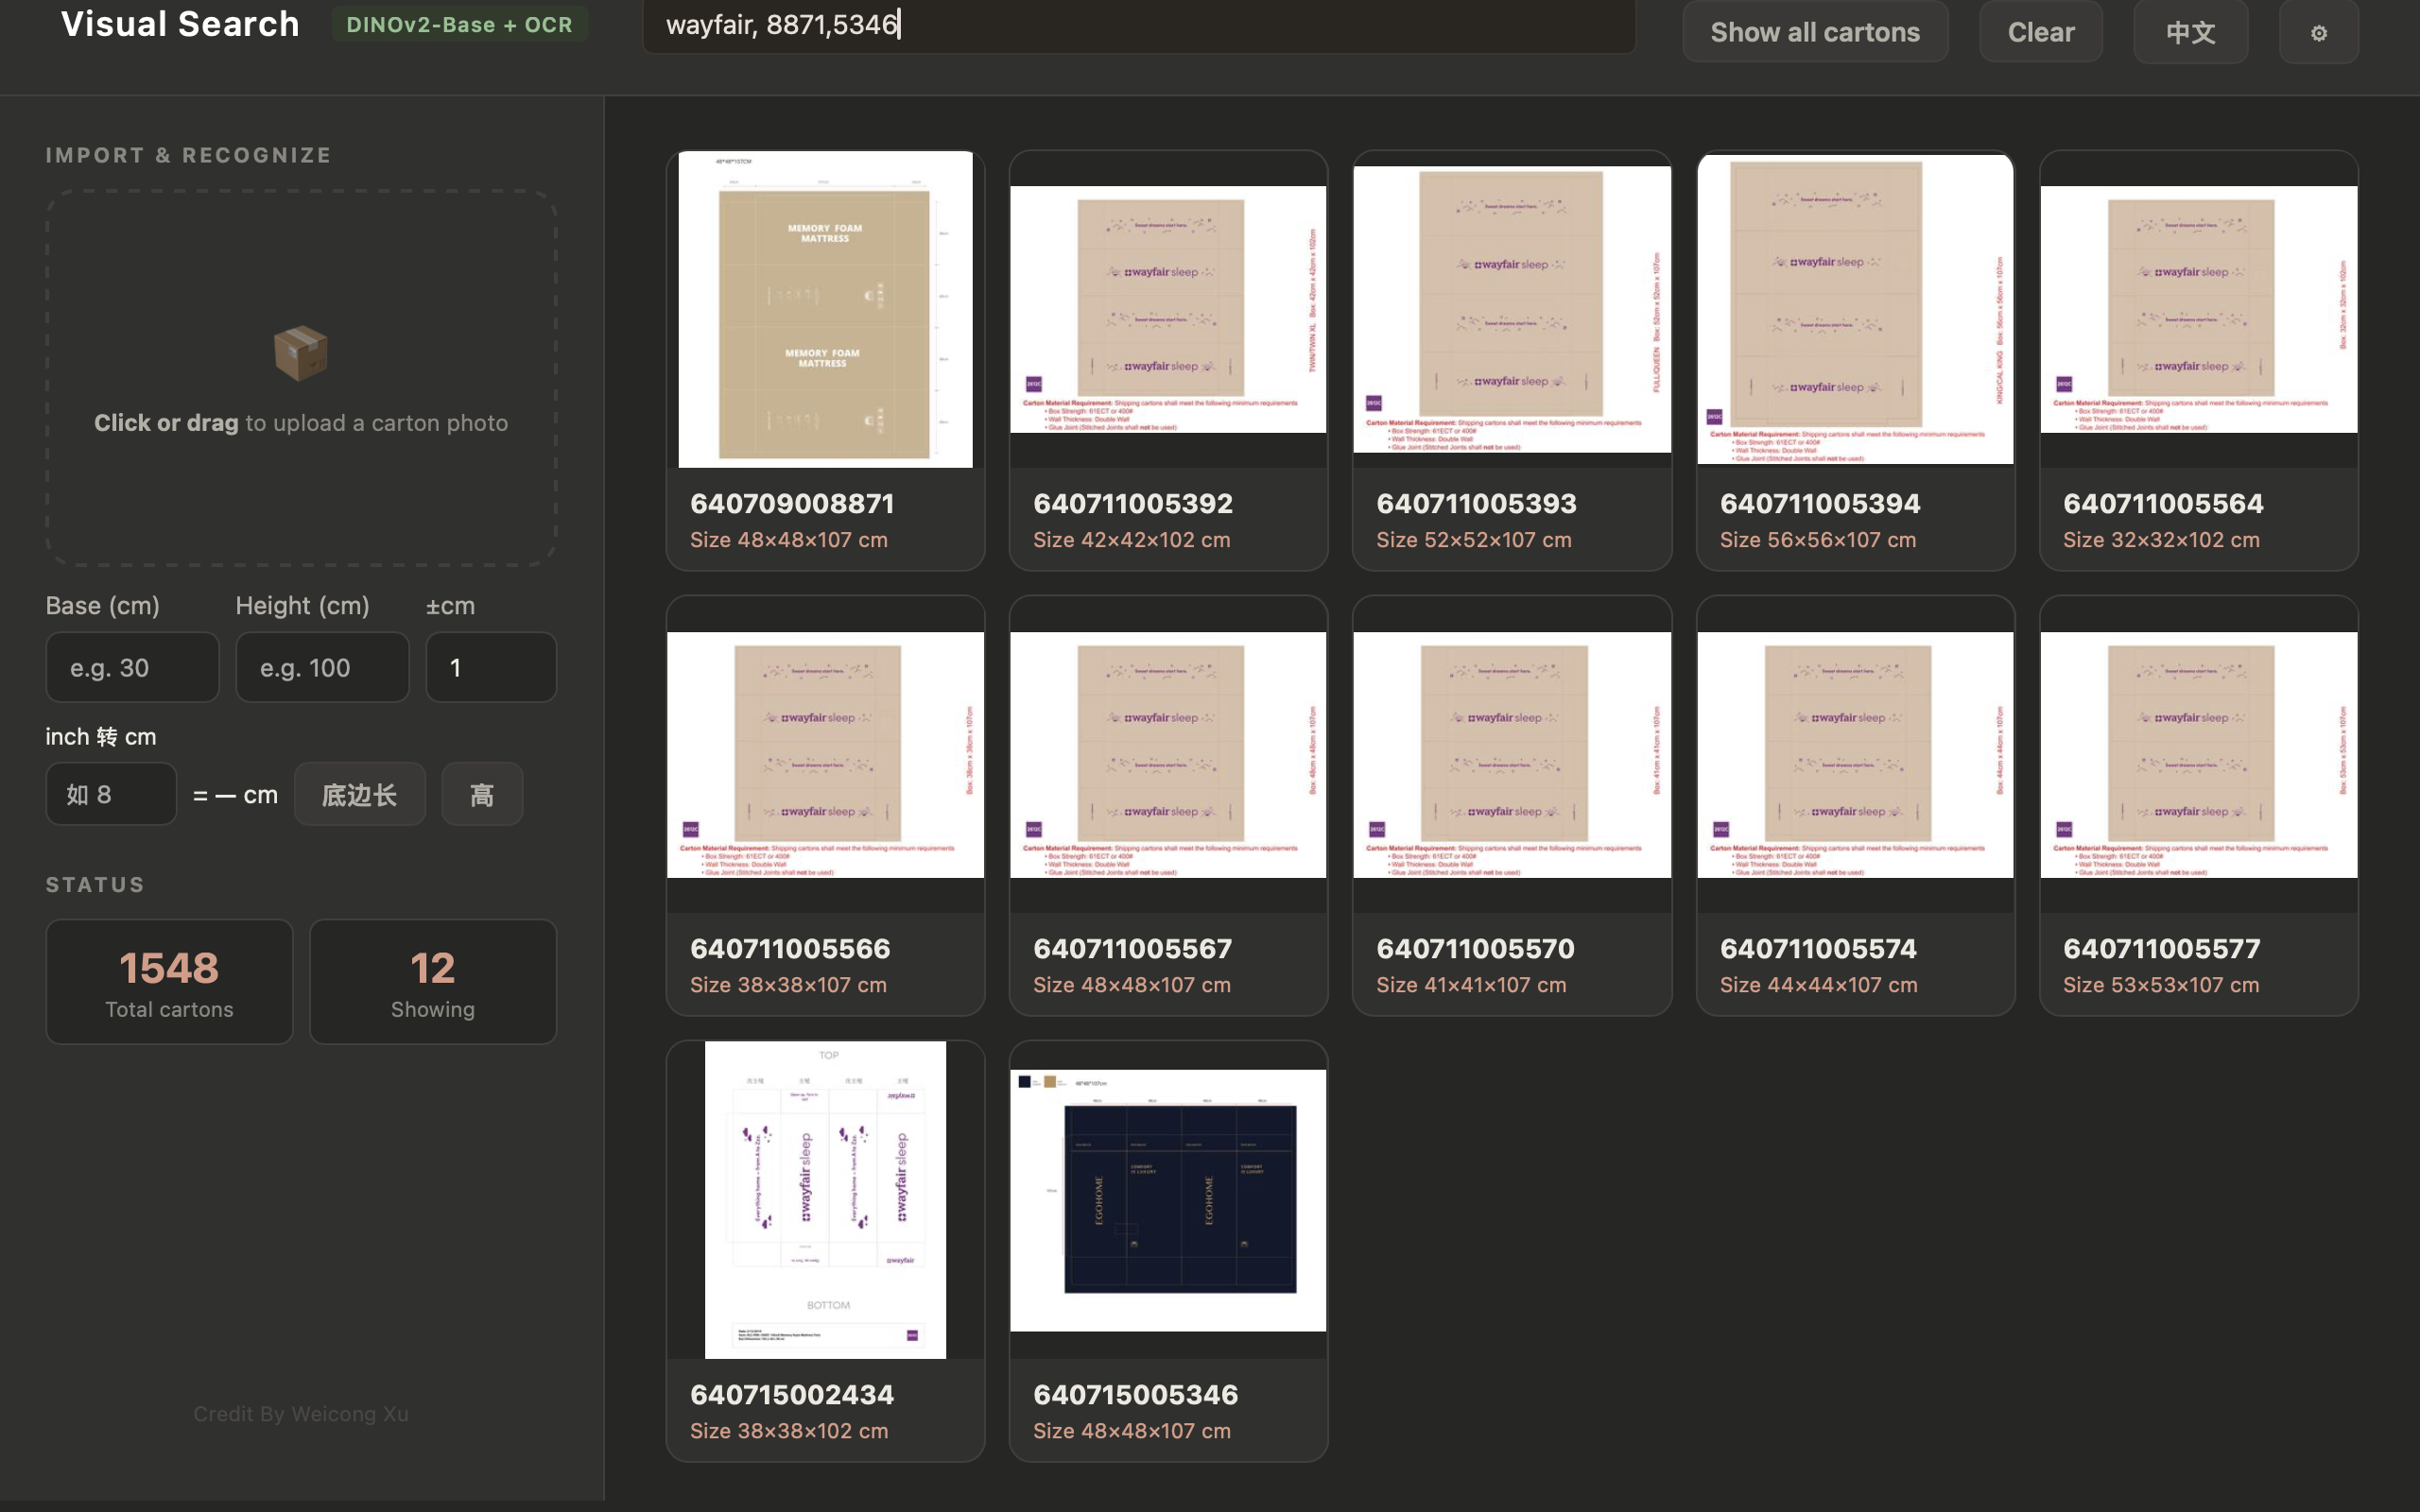Open the settings gear icon
Screen dimensions: 2420x1512
[x=2318, y=32]
